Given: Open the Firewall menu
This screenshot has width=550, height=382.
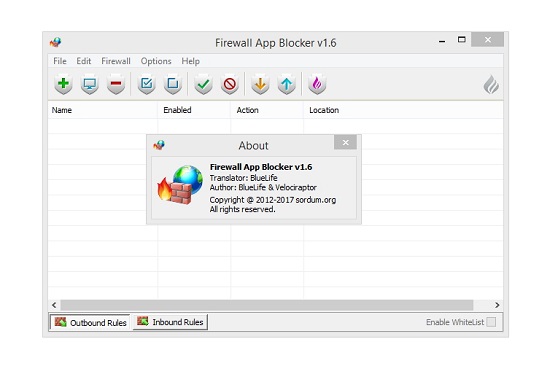Looking at the screenshot, I should pos(116,61).
